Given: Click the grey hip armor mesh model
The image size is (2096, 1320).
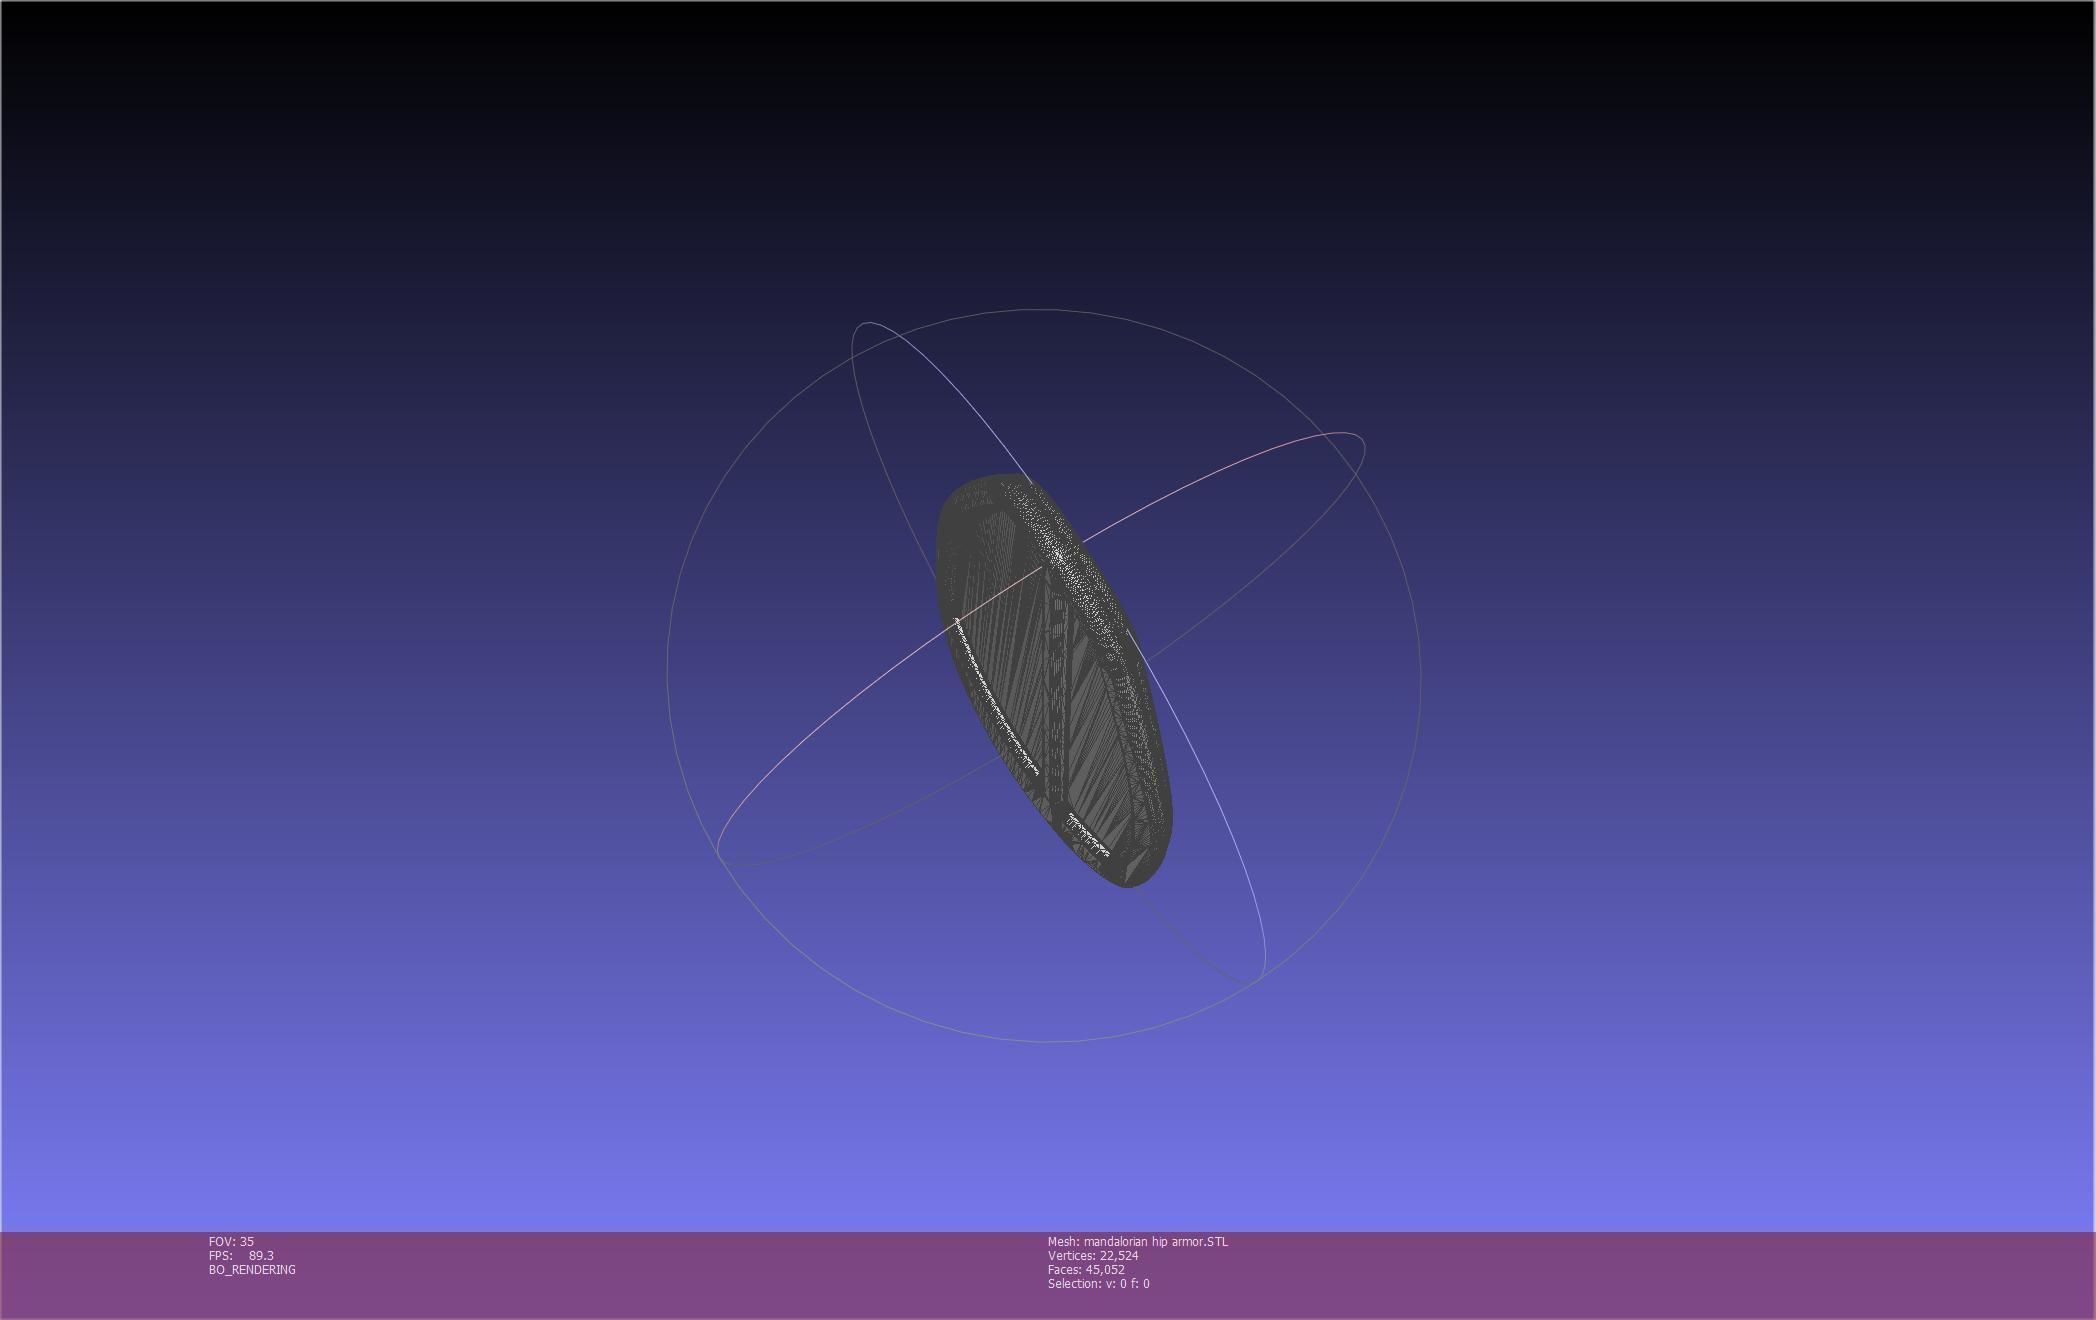Looking at the screenshot, I should tap(1053, 680).
